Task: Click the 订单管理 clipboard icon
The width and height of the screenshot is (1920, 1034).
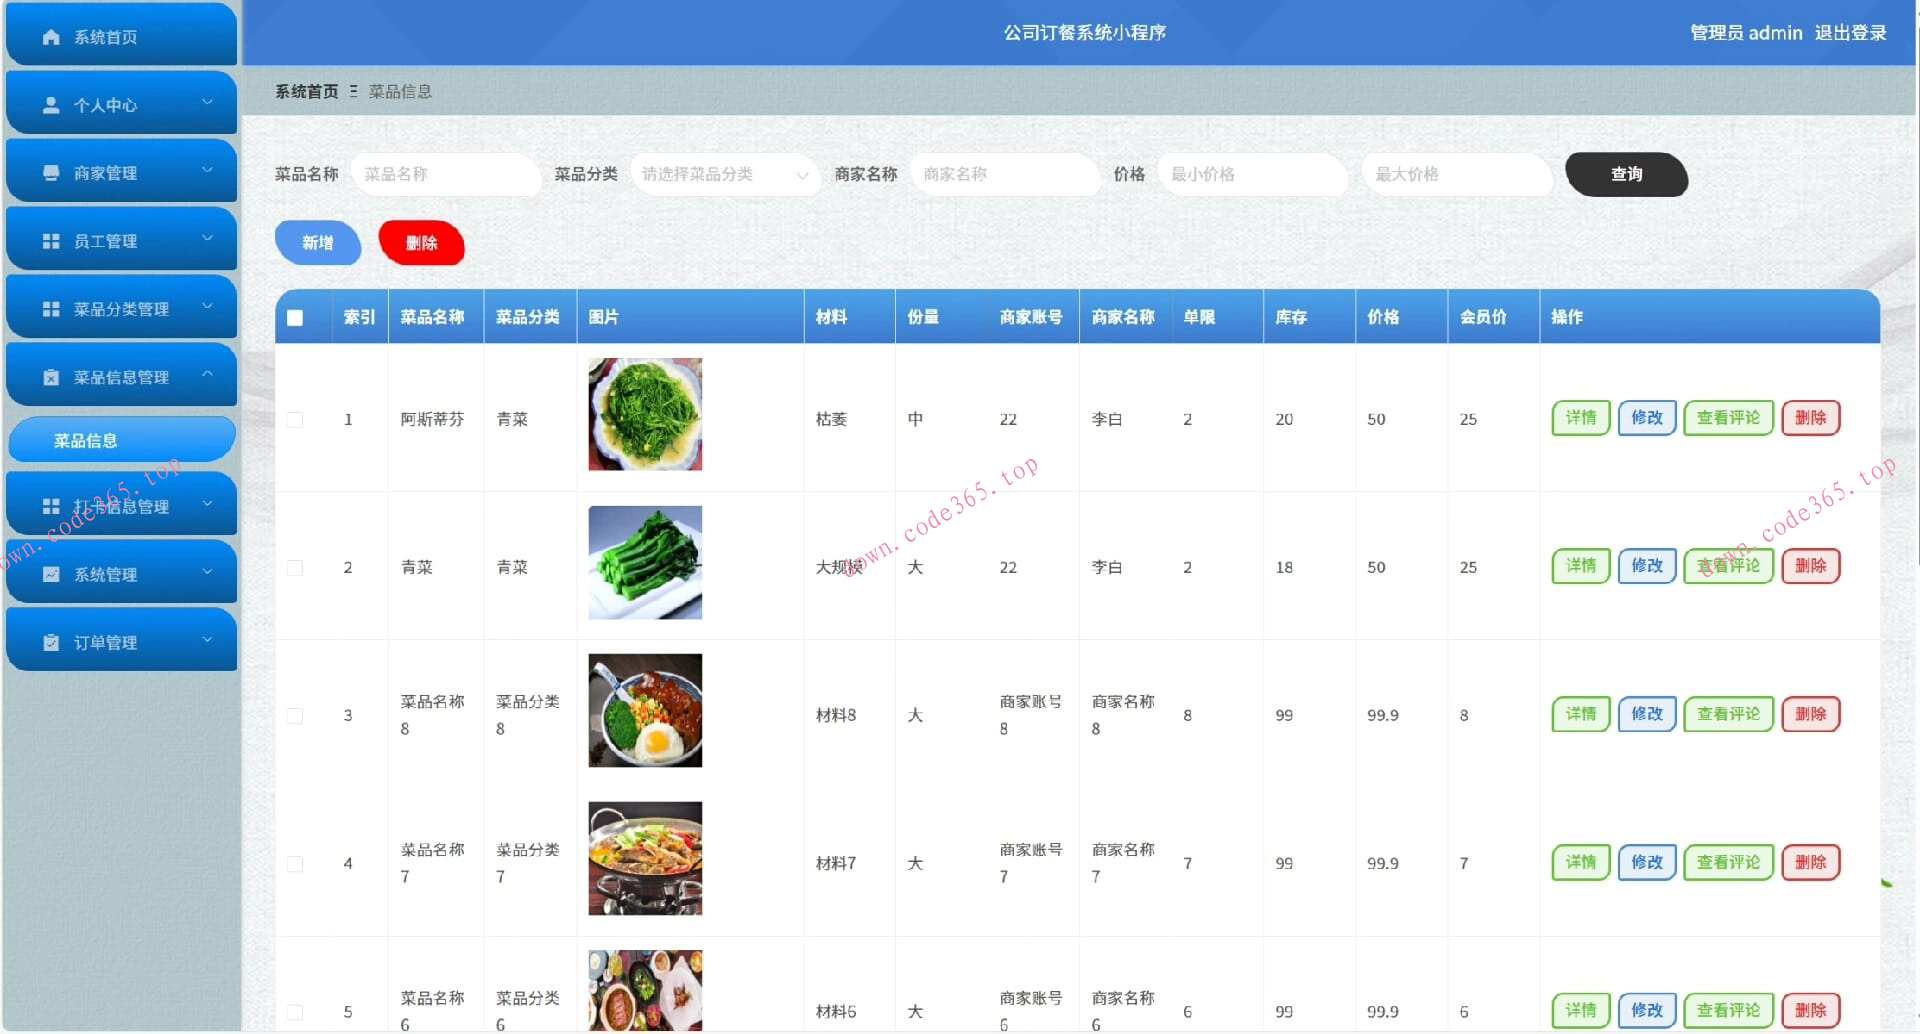Action: [x=50, y=641]
